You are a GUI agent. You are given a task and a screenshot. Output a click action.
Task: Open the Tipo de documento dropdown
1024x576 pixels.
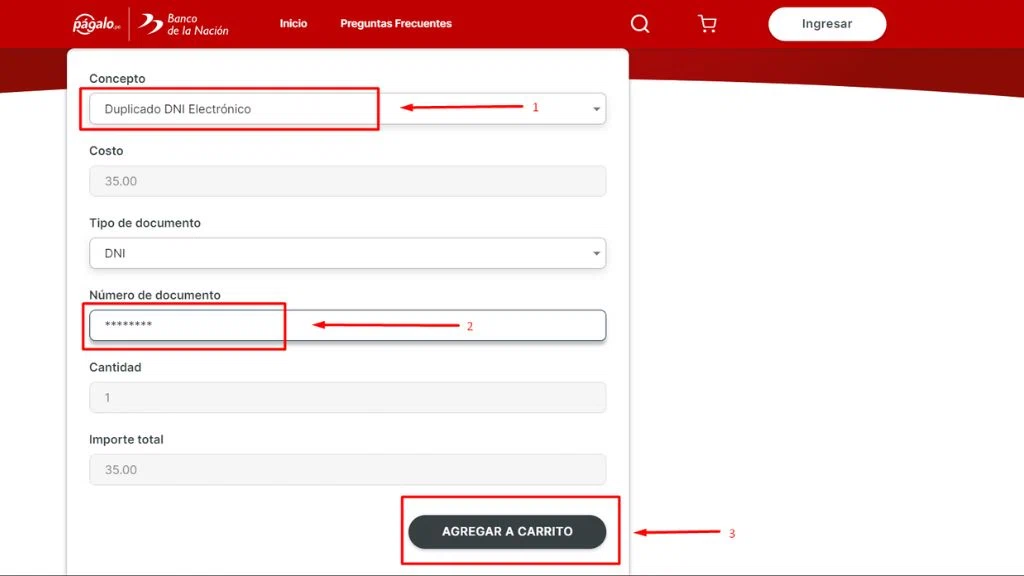pyautogui.click(x=347, y=253)
